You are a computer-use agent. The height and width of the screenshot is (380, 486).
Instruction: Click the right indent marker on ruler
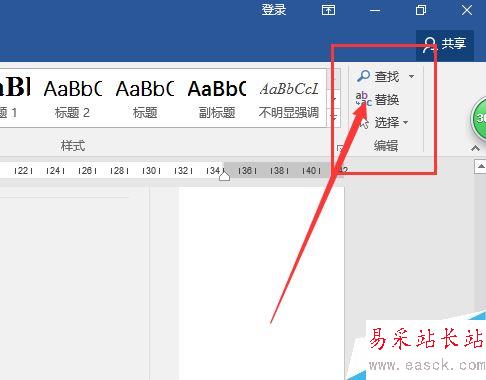click(x=224, y=175)
